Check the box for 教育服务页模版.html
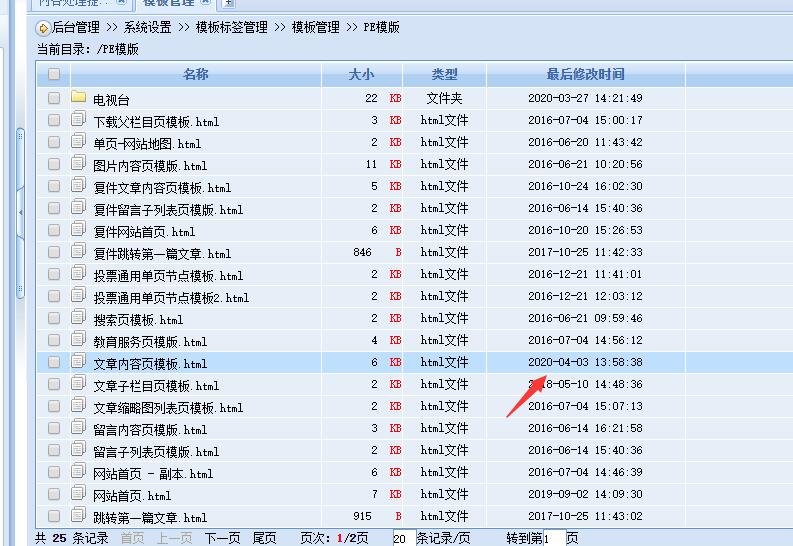 tap(54, 340)
